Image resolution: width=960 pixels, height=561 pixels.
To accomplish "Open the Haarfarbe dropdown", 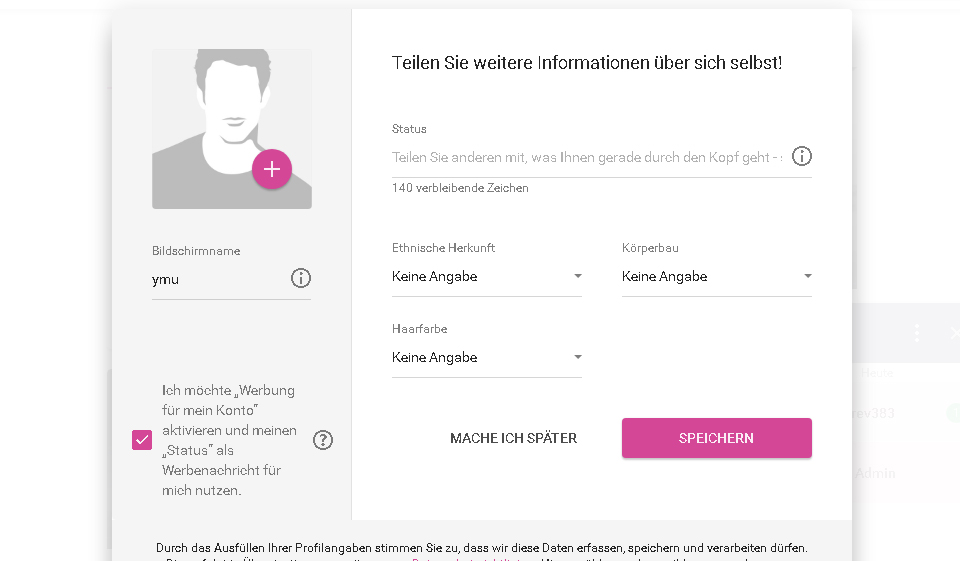I will click(486, 358).
